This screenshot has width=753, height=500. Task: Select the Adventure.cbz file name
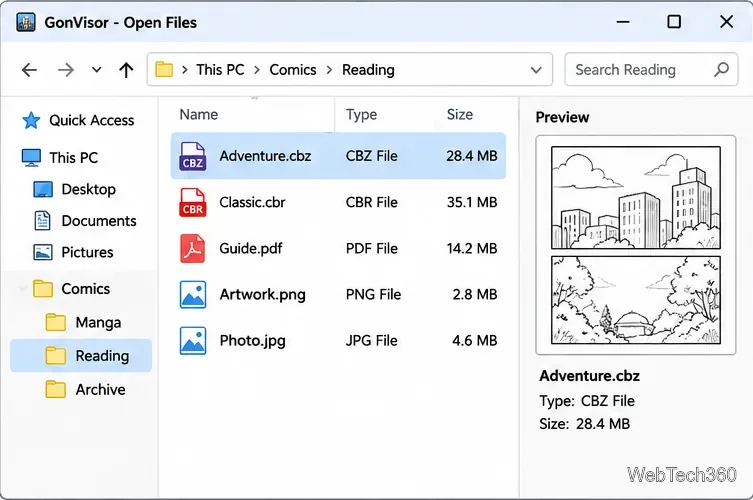pyautogui.click(x=265, y=156)
